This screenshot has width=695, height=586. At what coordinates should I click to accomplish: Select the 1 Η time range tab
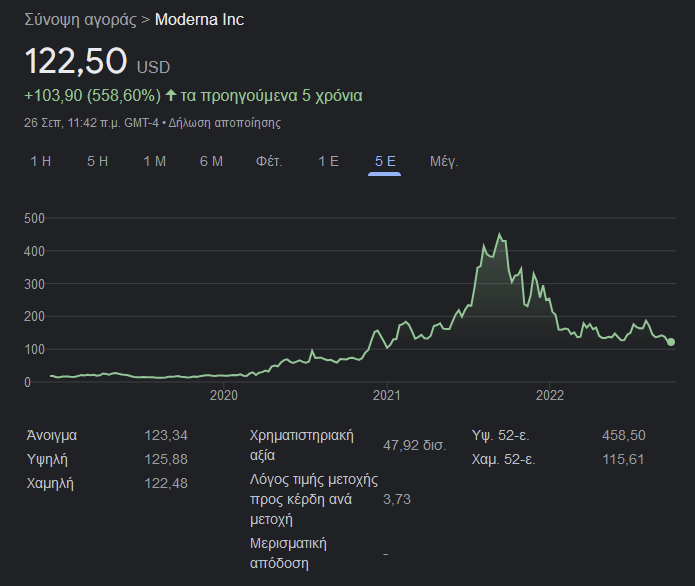pos(41,161)
